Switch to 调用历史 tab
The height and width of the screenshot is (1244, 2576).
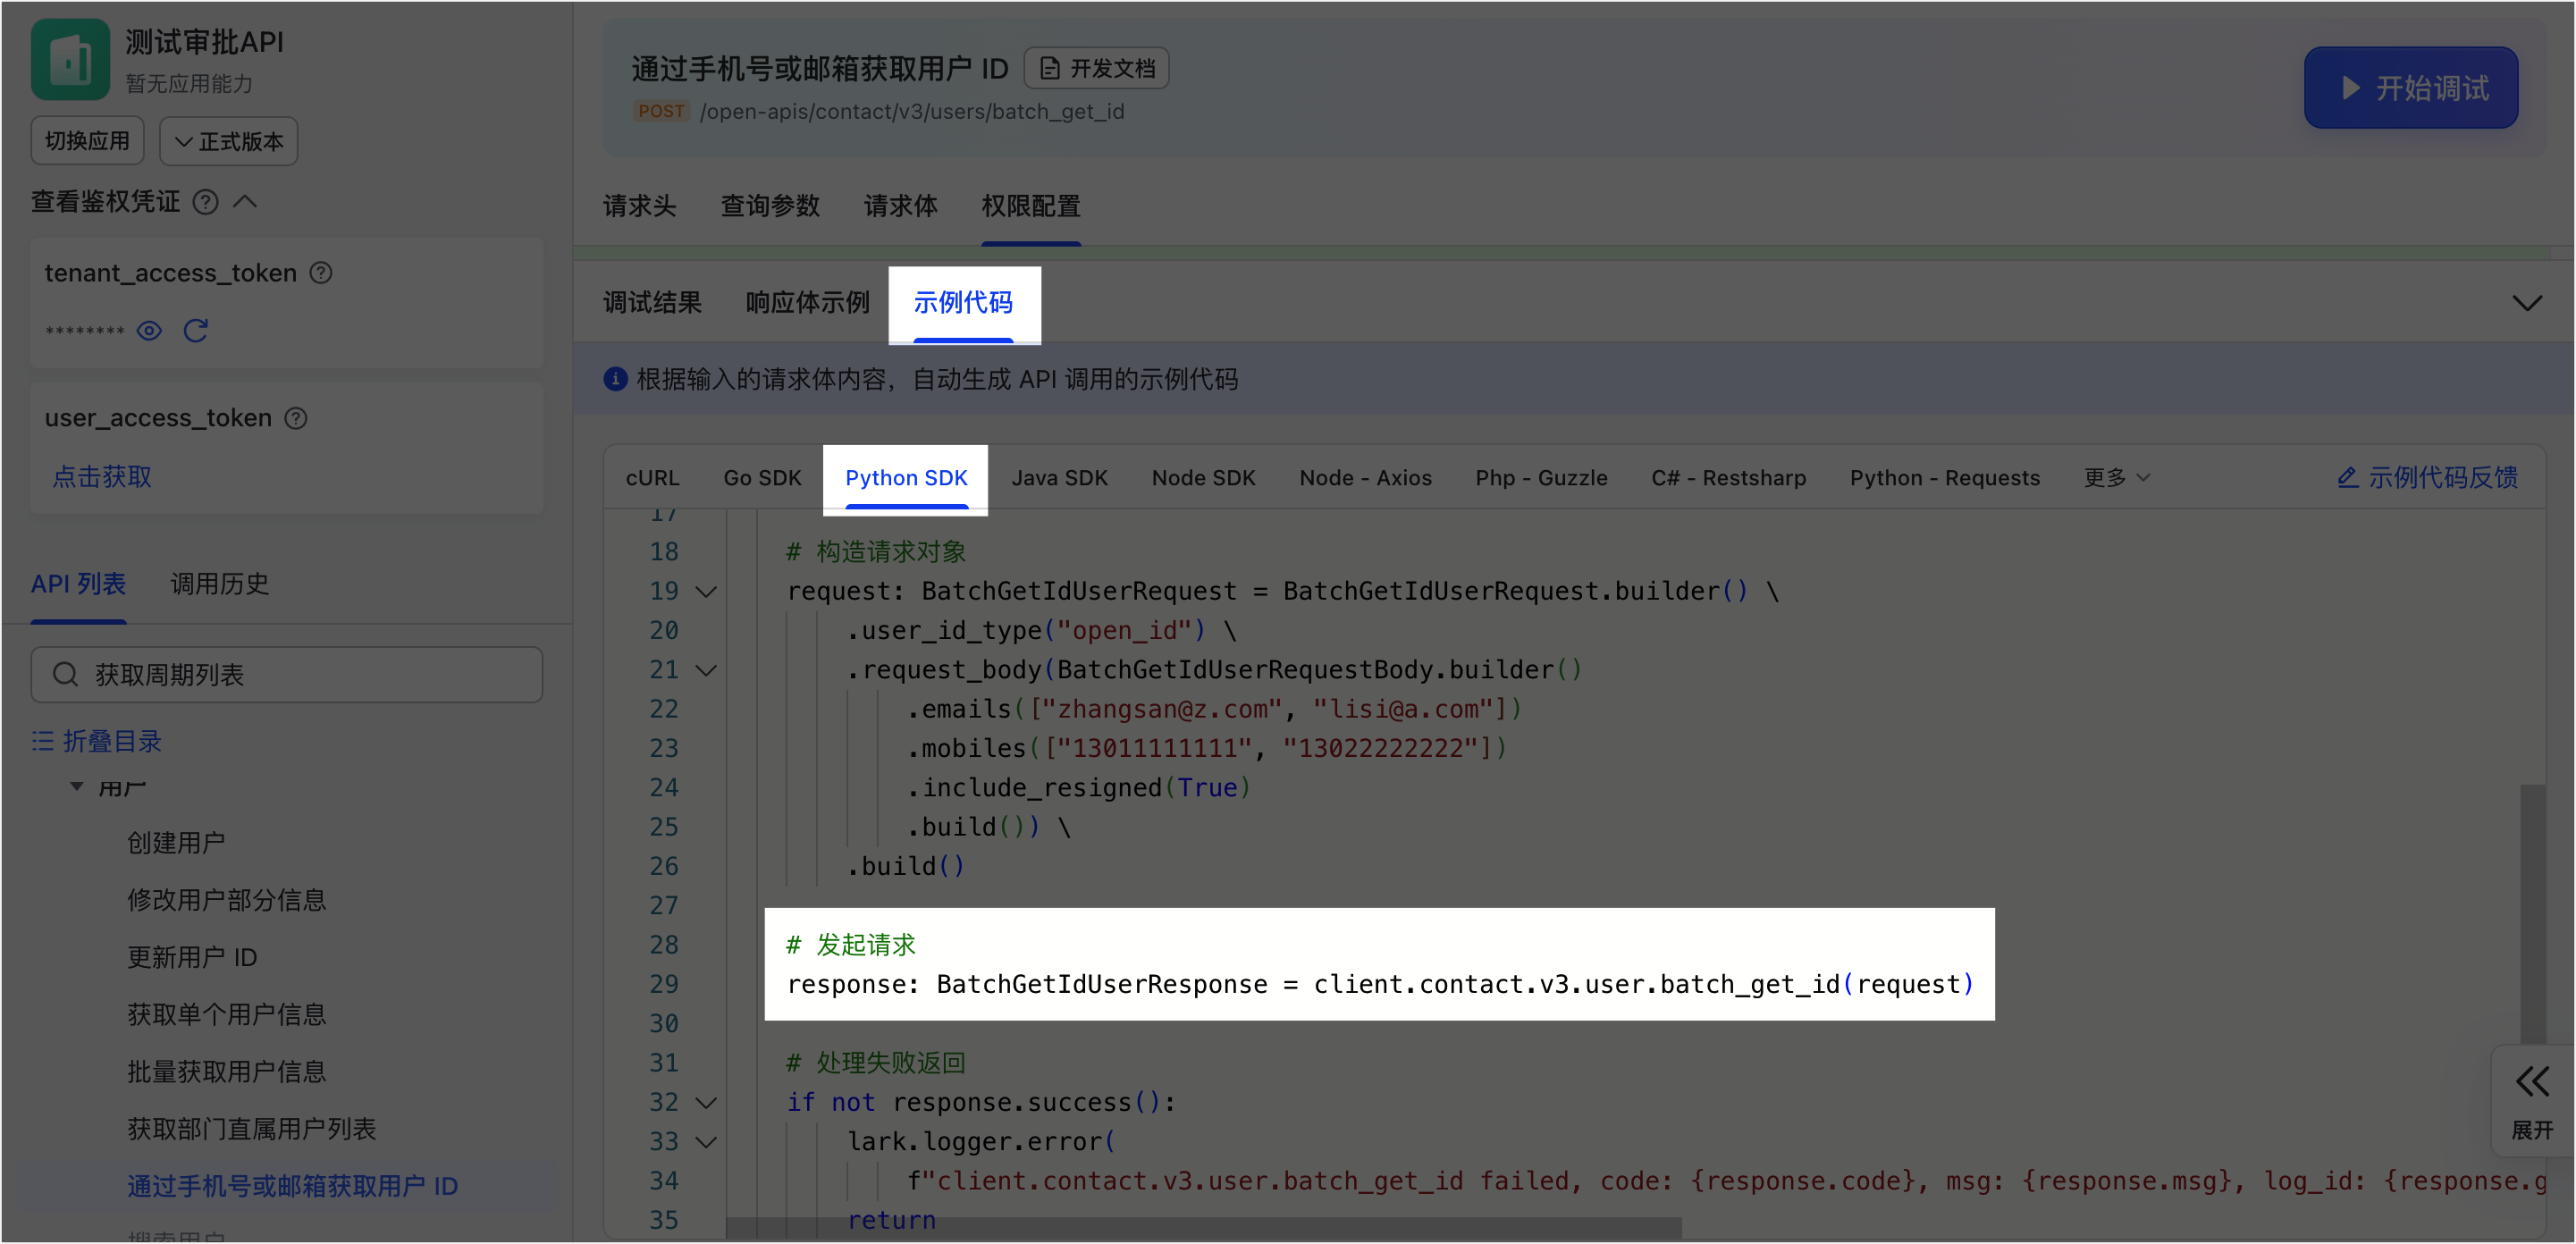220,584
